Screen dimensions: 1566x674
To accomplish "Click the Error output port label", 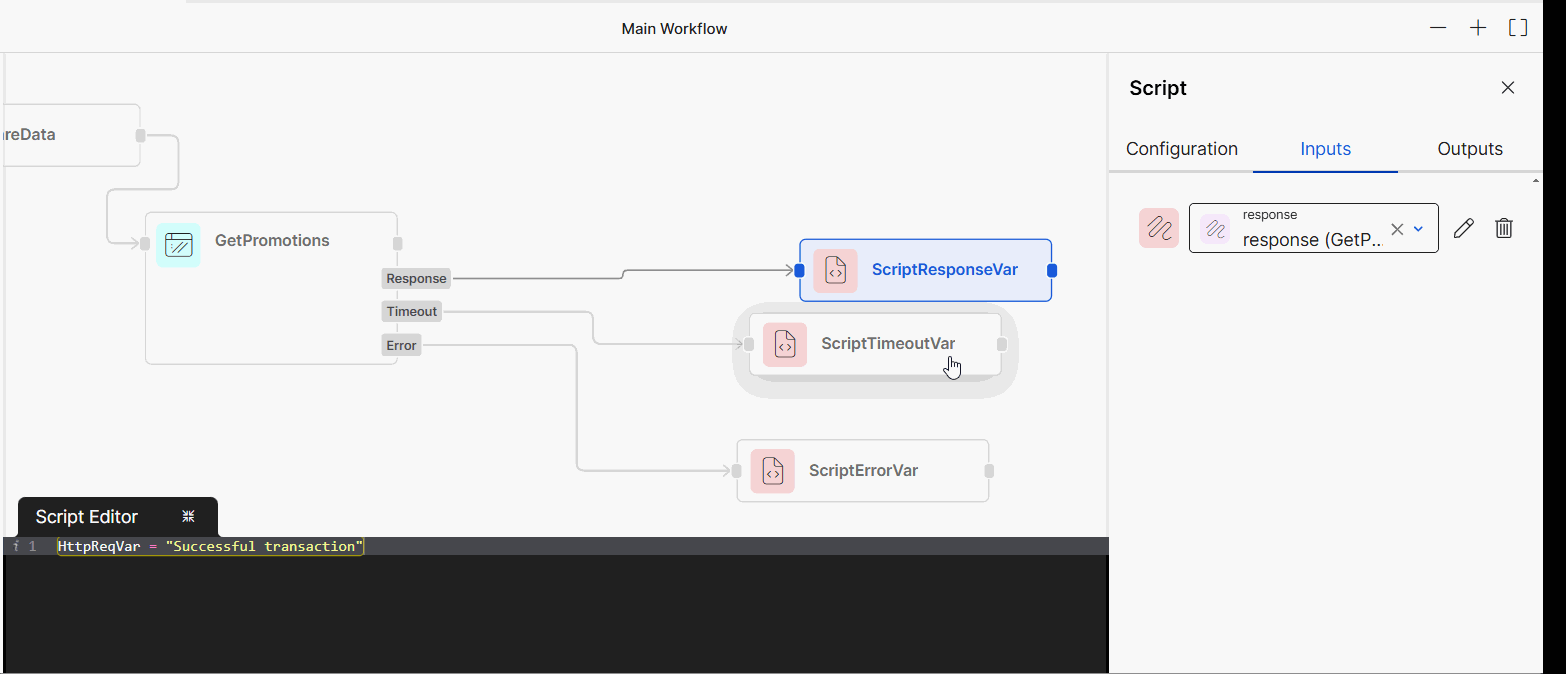I will point(400,344).
